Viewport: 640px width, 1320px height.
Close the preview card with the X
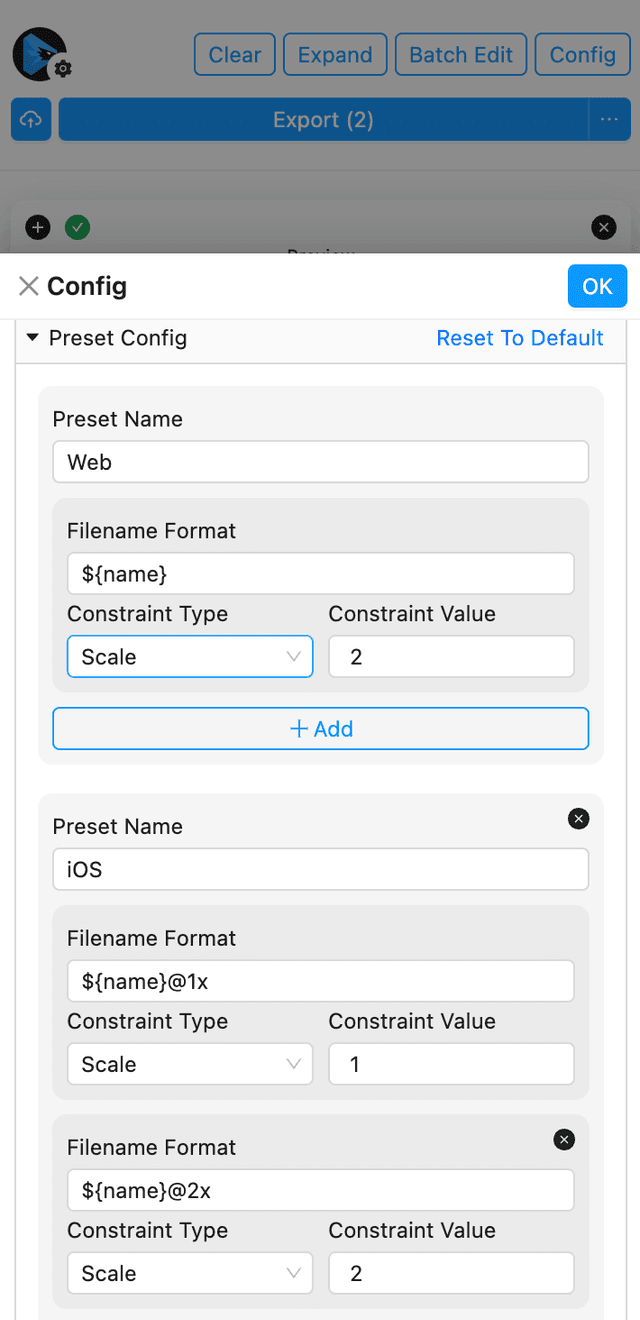603,227
